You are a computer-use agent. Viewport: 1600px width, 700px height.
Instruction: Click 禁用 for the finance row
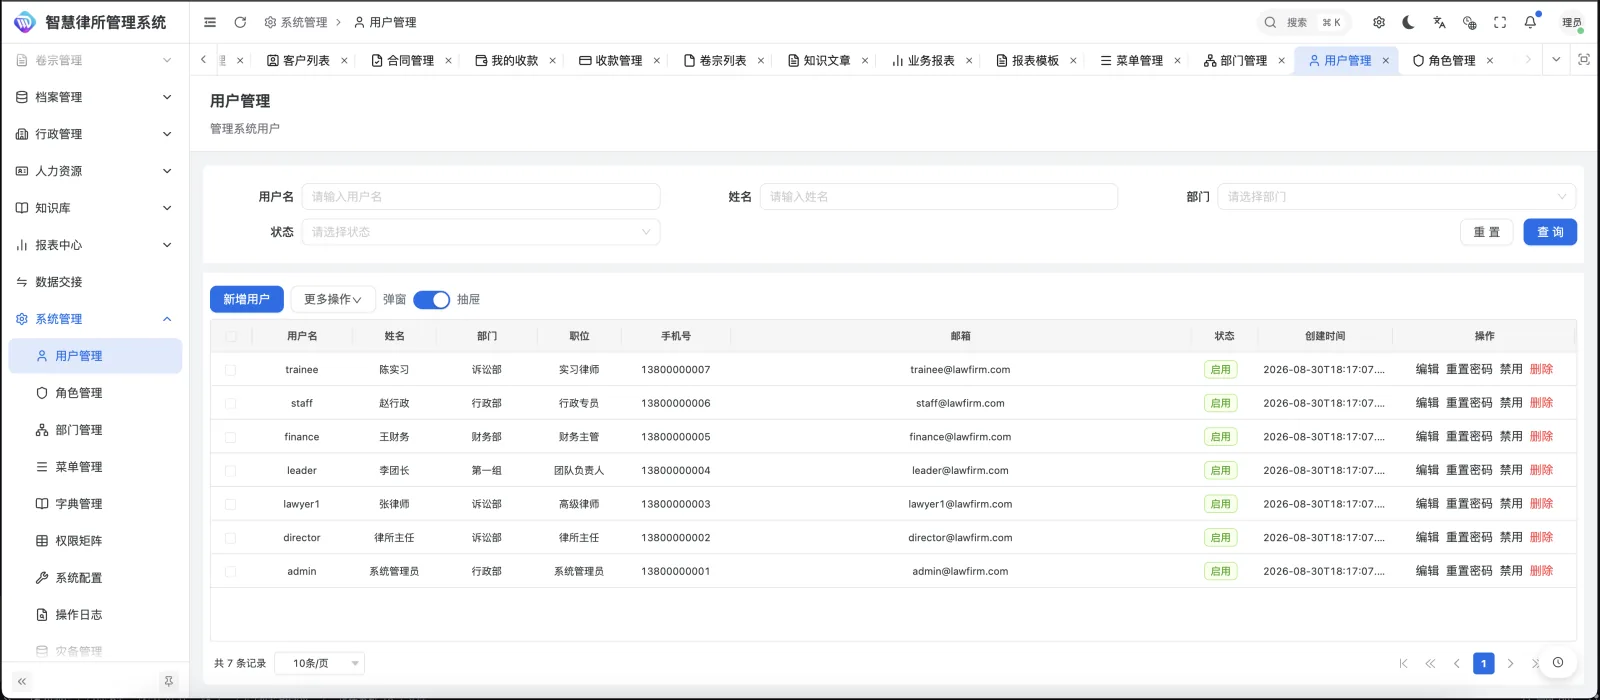pyautogui.click(x=1511, y=436)
